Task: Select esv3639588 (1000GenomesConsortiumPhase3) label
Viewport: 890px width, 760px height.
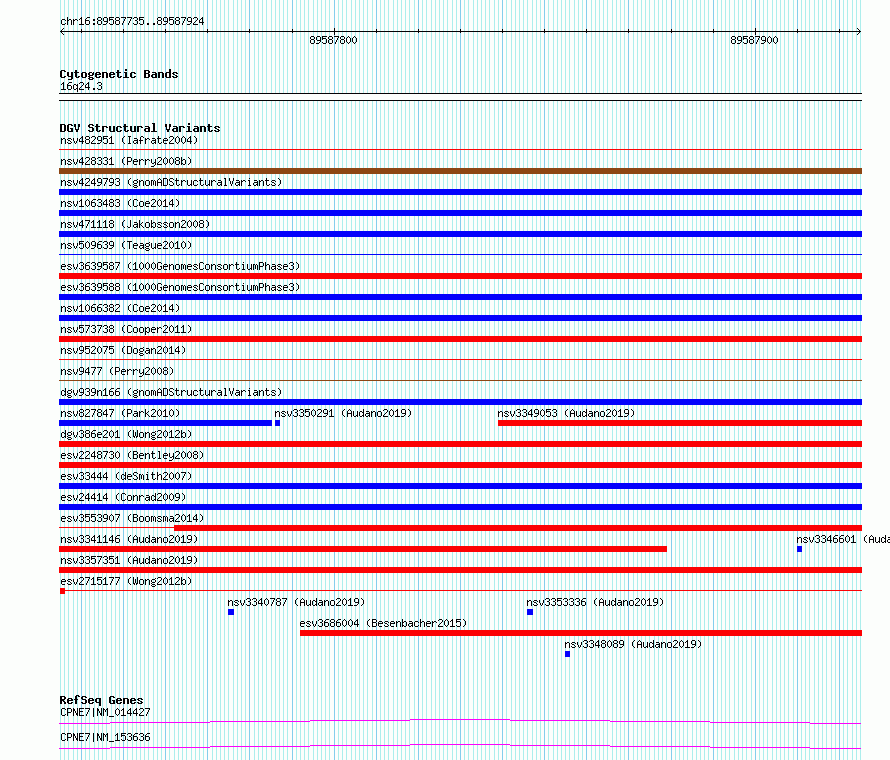Action: pyautogui.click(x=180, y=287)
